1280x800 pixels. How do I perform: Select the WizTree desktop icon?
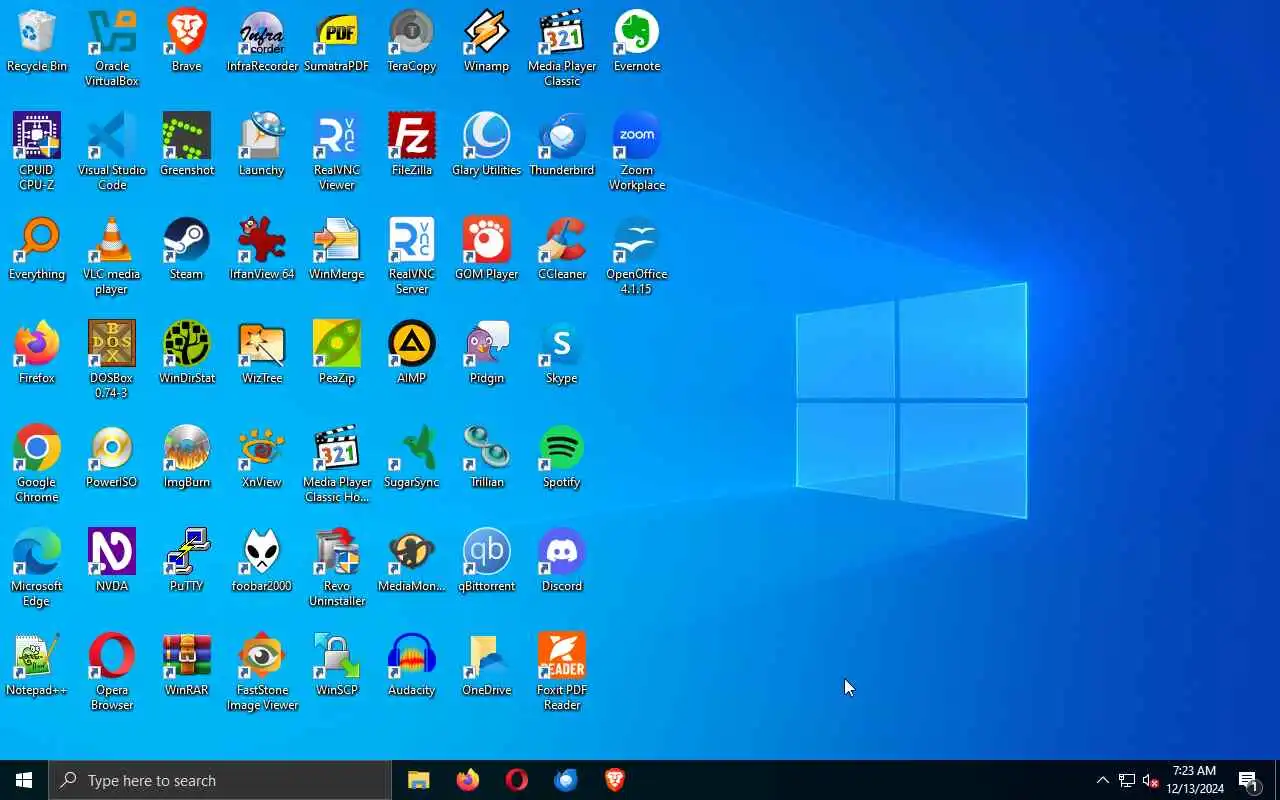pyautogui.click(x=262, y=354)
